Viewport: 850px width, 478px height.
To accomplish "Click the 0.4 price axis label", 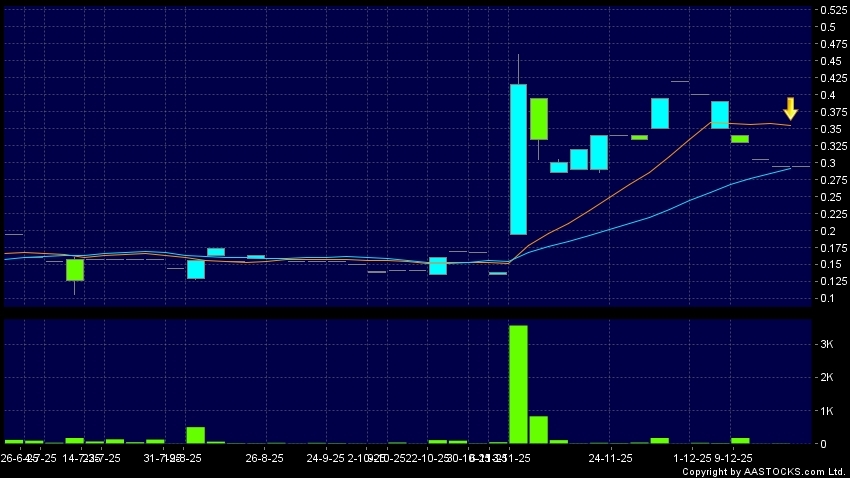I will pyautogui.click(x=827, y=95).
